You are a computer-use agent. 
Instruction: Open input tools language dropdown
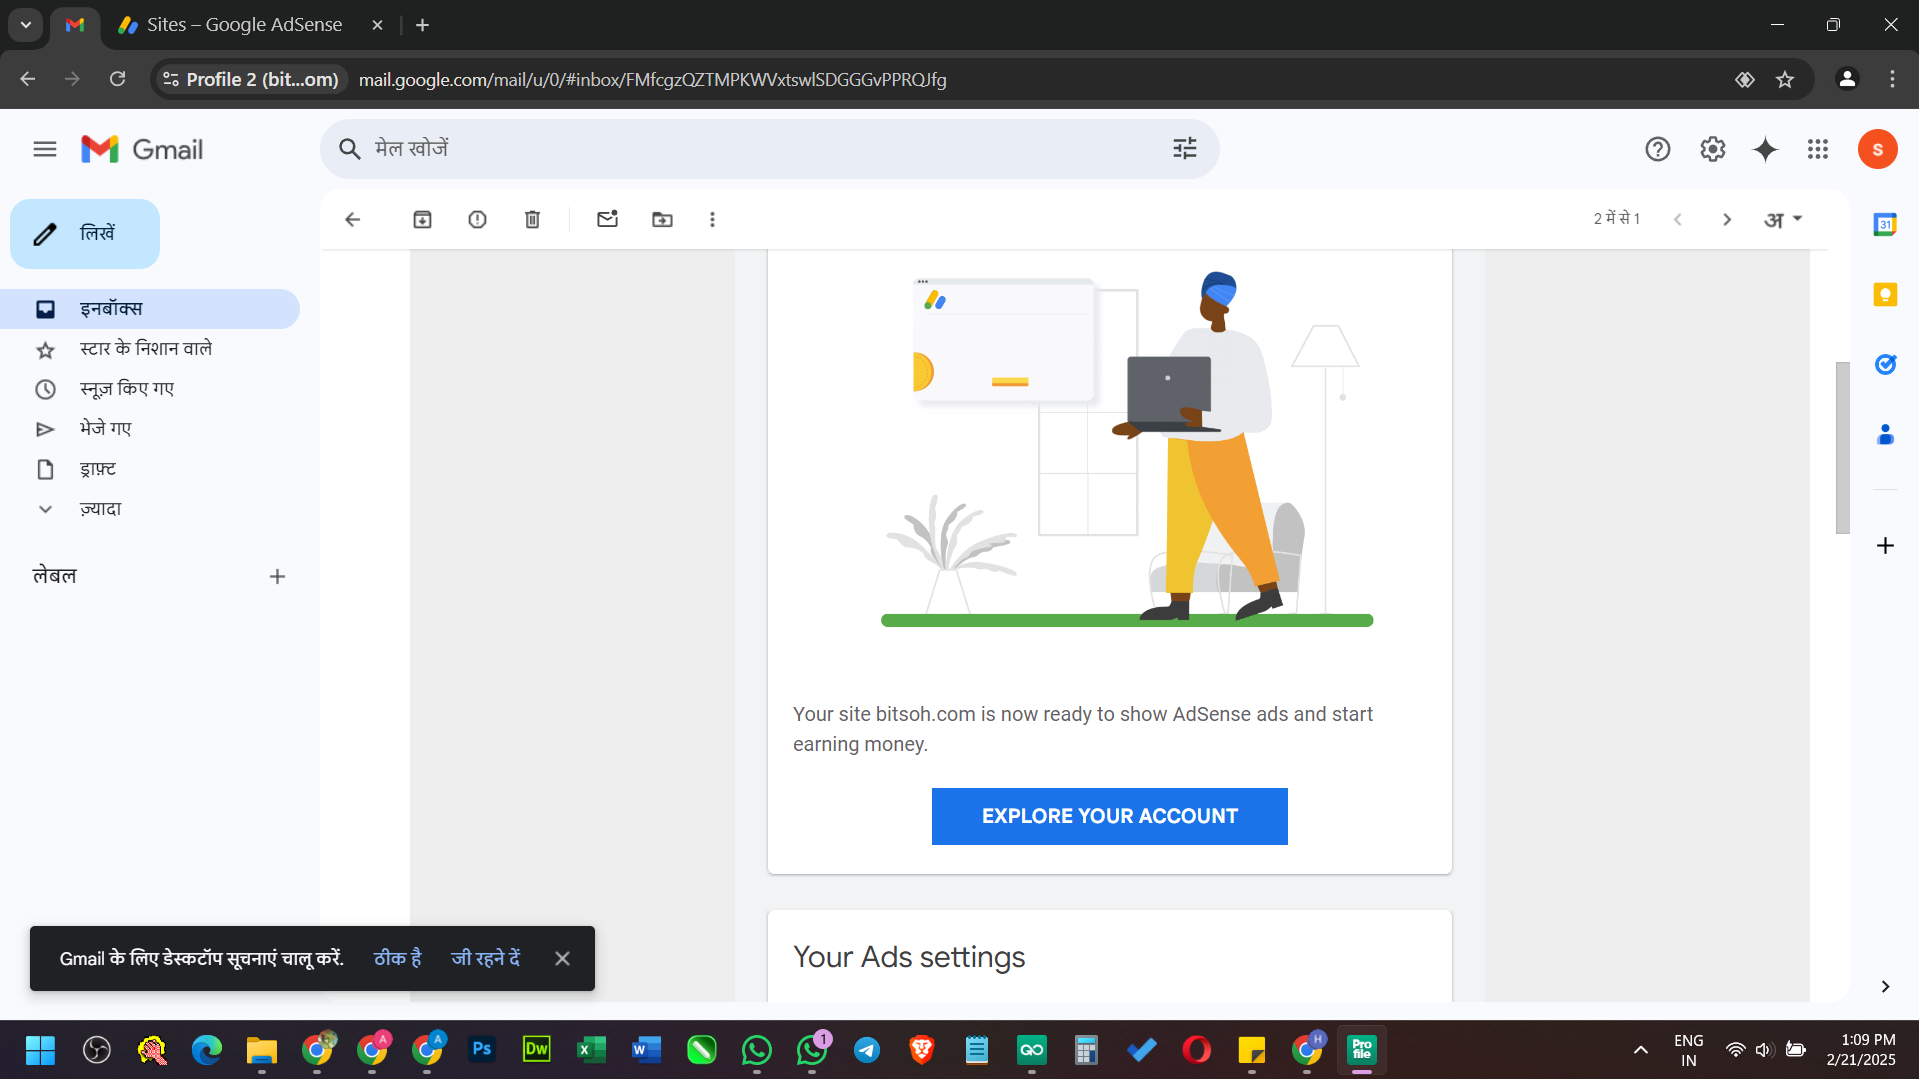click(1783, 220)
